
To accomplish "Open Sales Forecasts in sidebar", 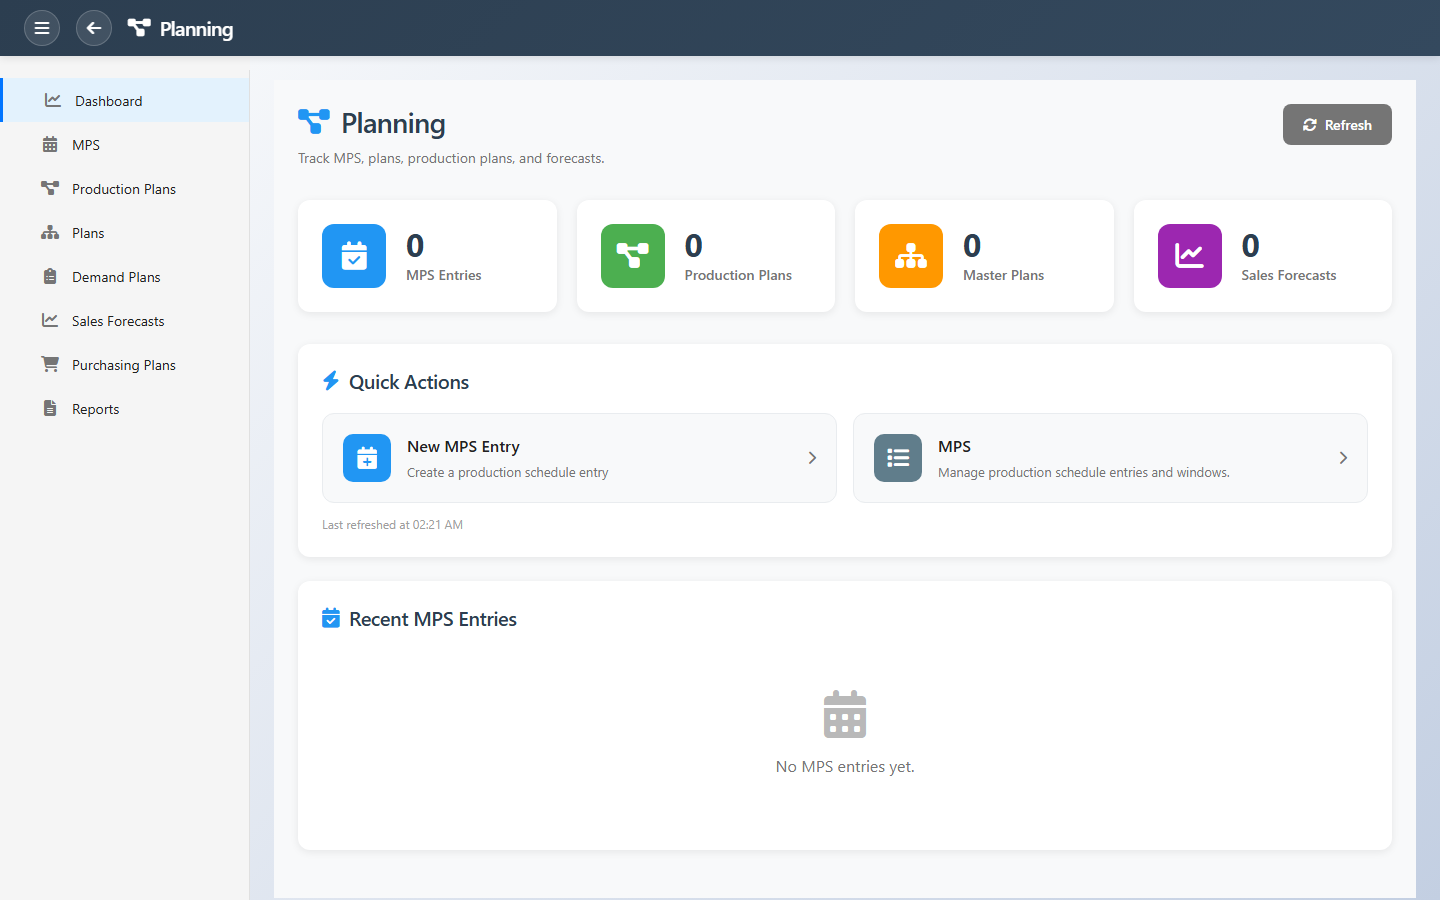I will [x=118, y=321].
